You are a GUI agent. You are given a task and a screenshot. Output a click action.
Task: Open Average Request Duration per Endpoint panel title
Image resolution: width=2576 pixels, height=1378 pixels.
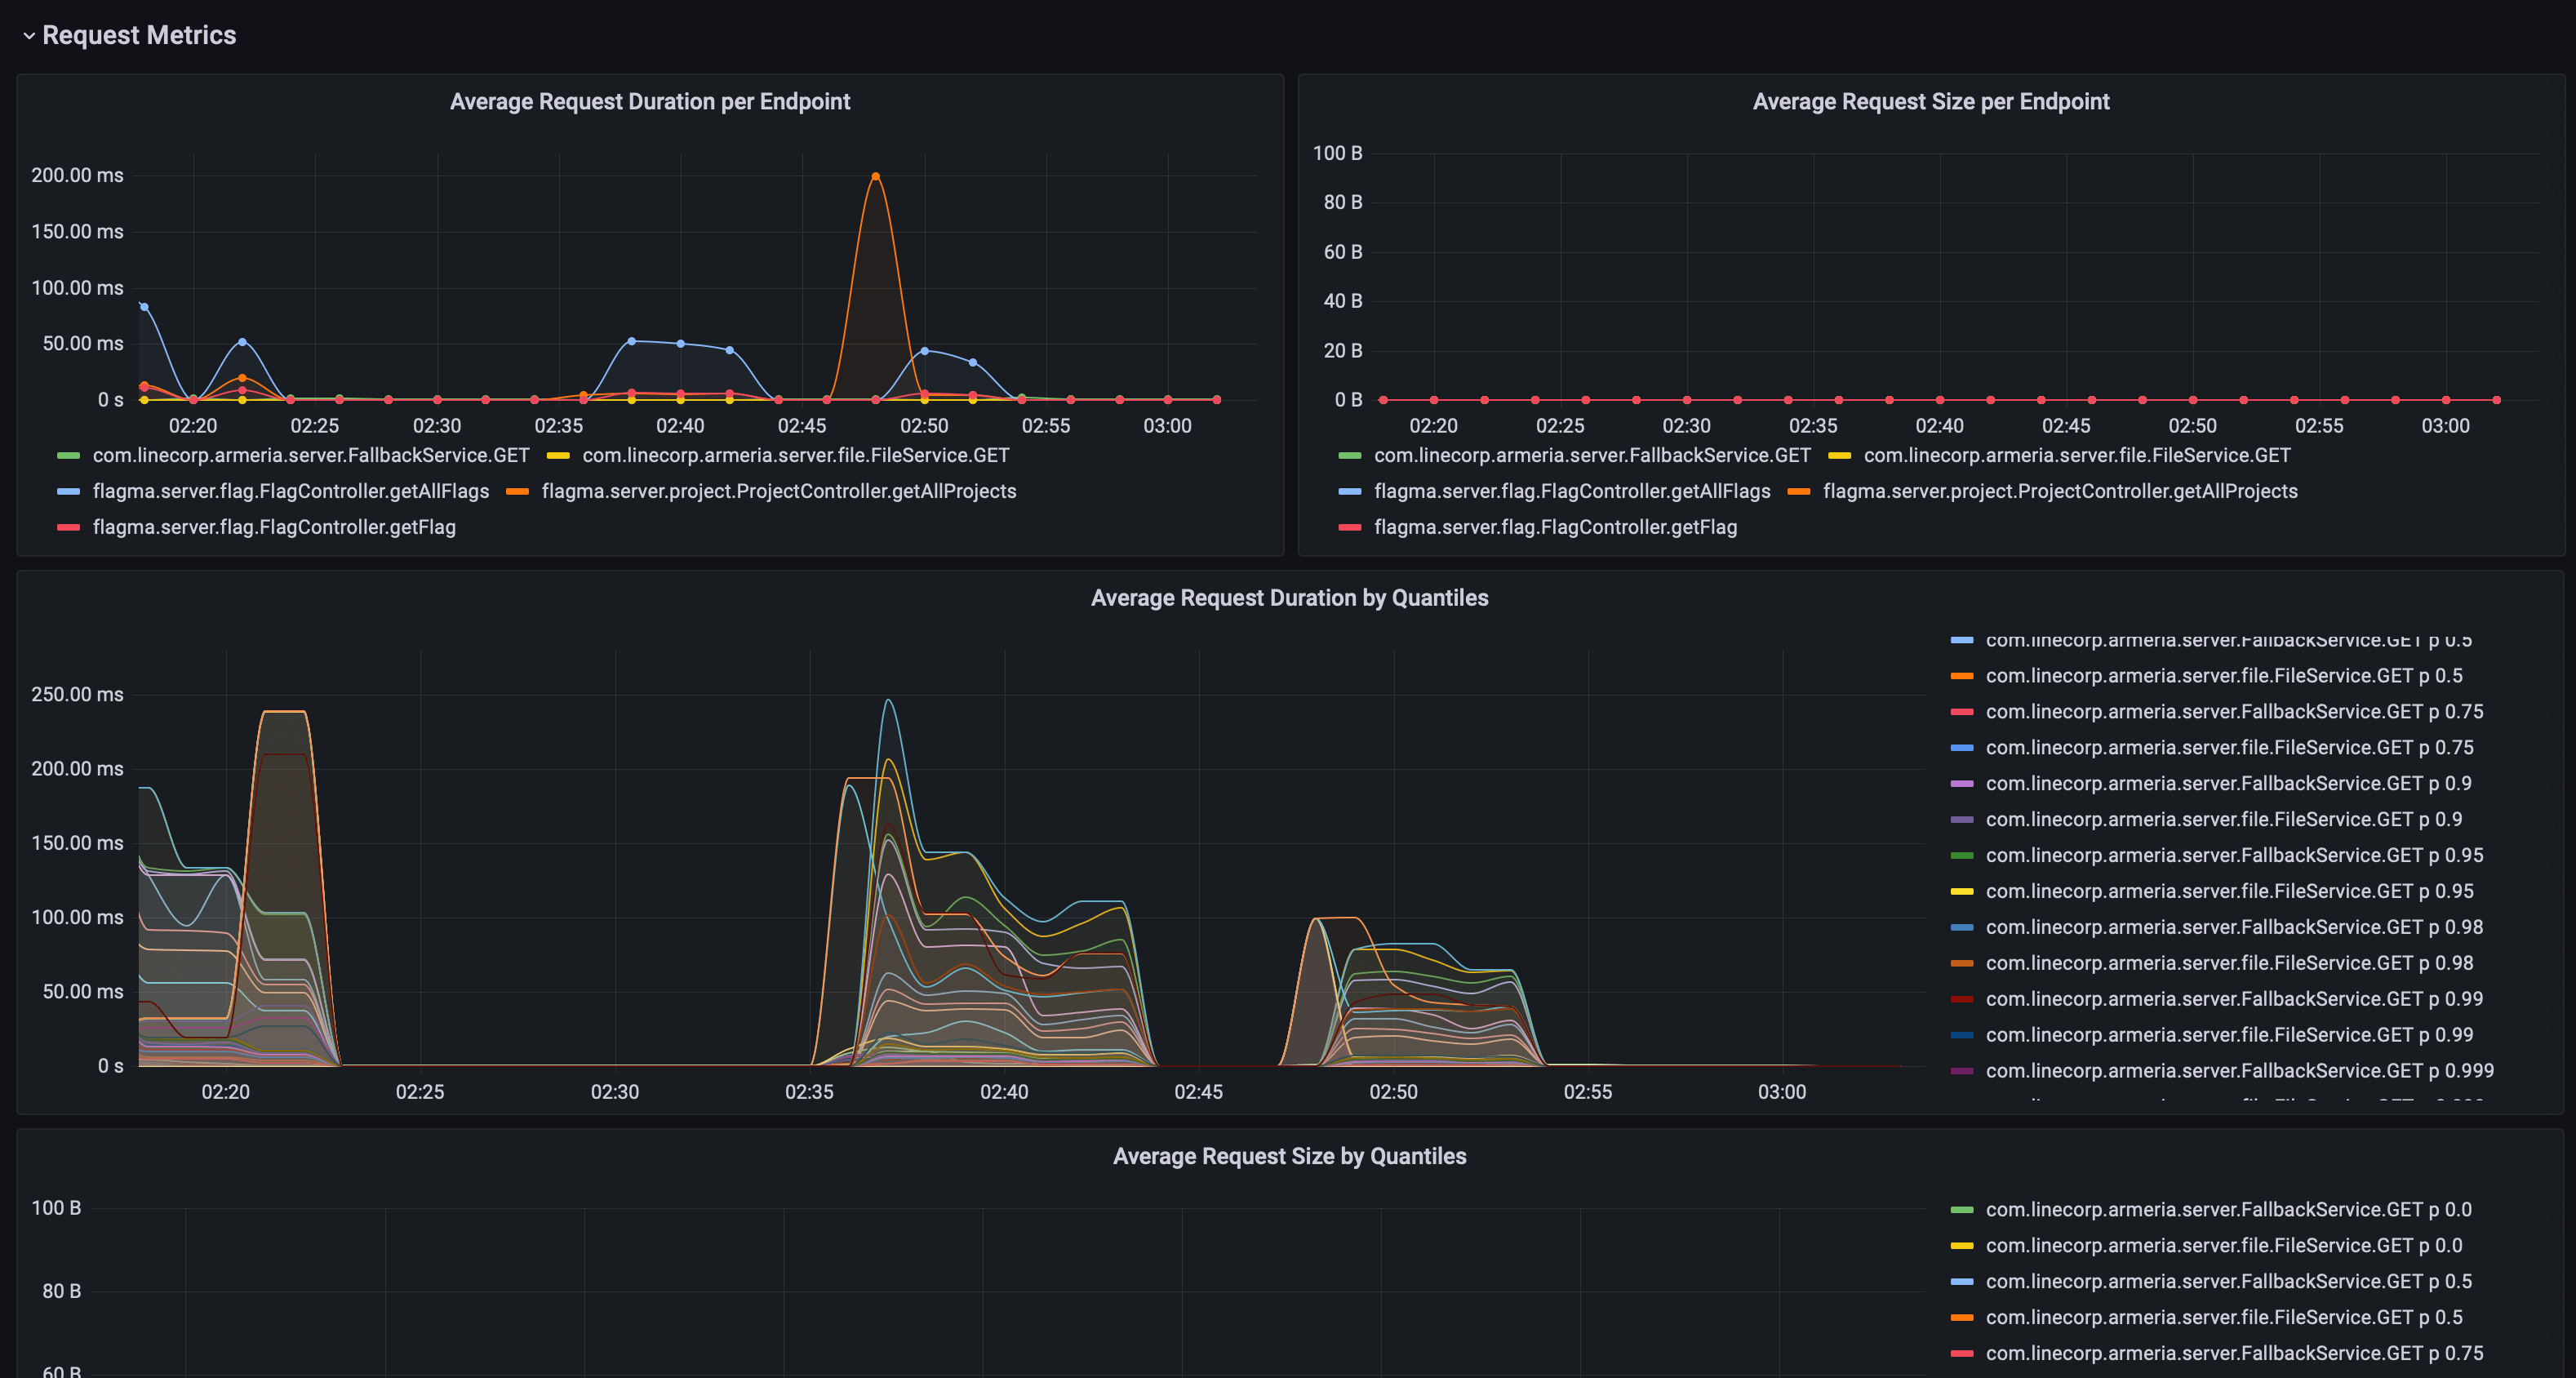click(x=649, y=102)
